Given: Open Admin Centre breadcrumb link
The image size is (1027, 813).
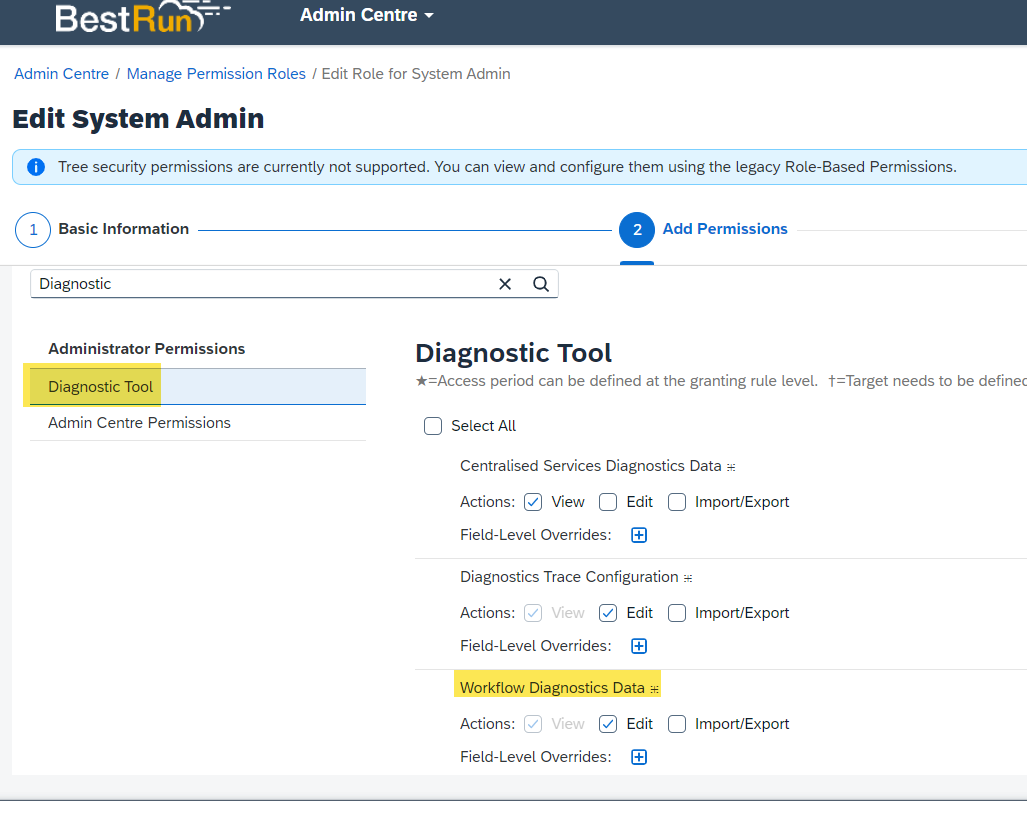Looking at the screenshot, I should click(62, 74).
